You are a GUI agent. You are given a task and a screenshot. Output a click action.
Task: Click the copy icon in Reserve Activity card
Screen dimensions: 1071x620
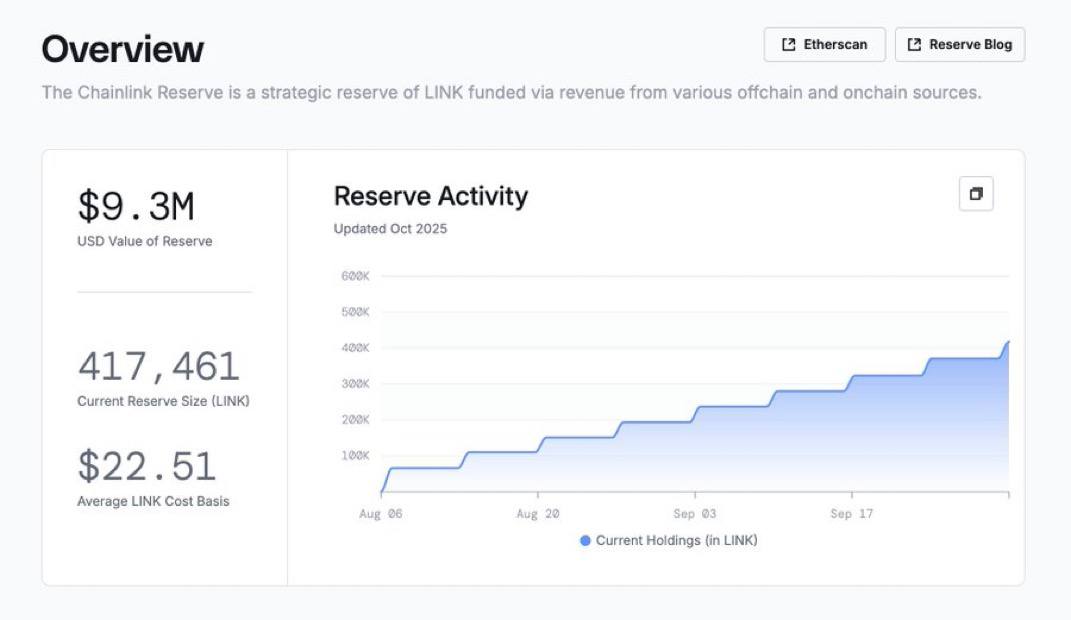coord(975,195)
